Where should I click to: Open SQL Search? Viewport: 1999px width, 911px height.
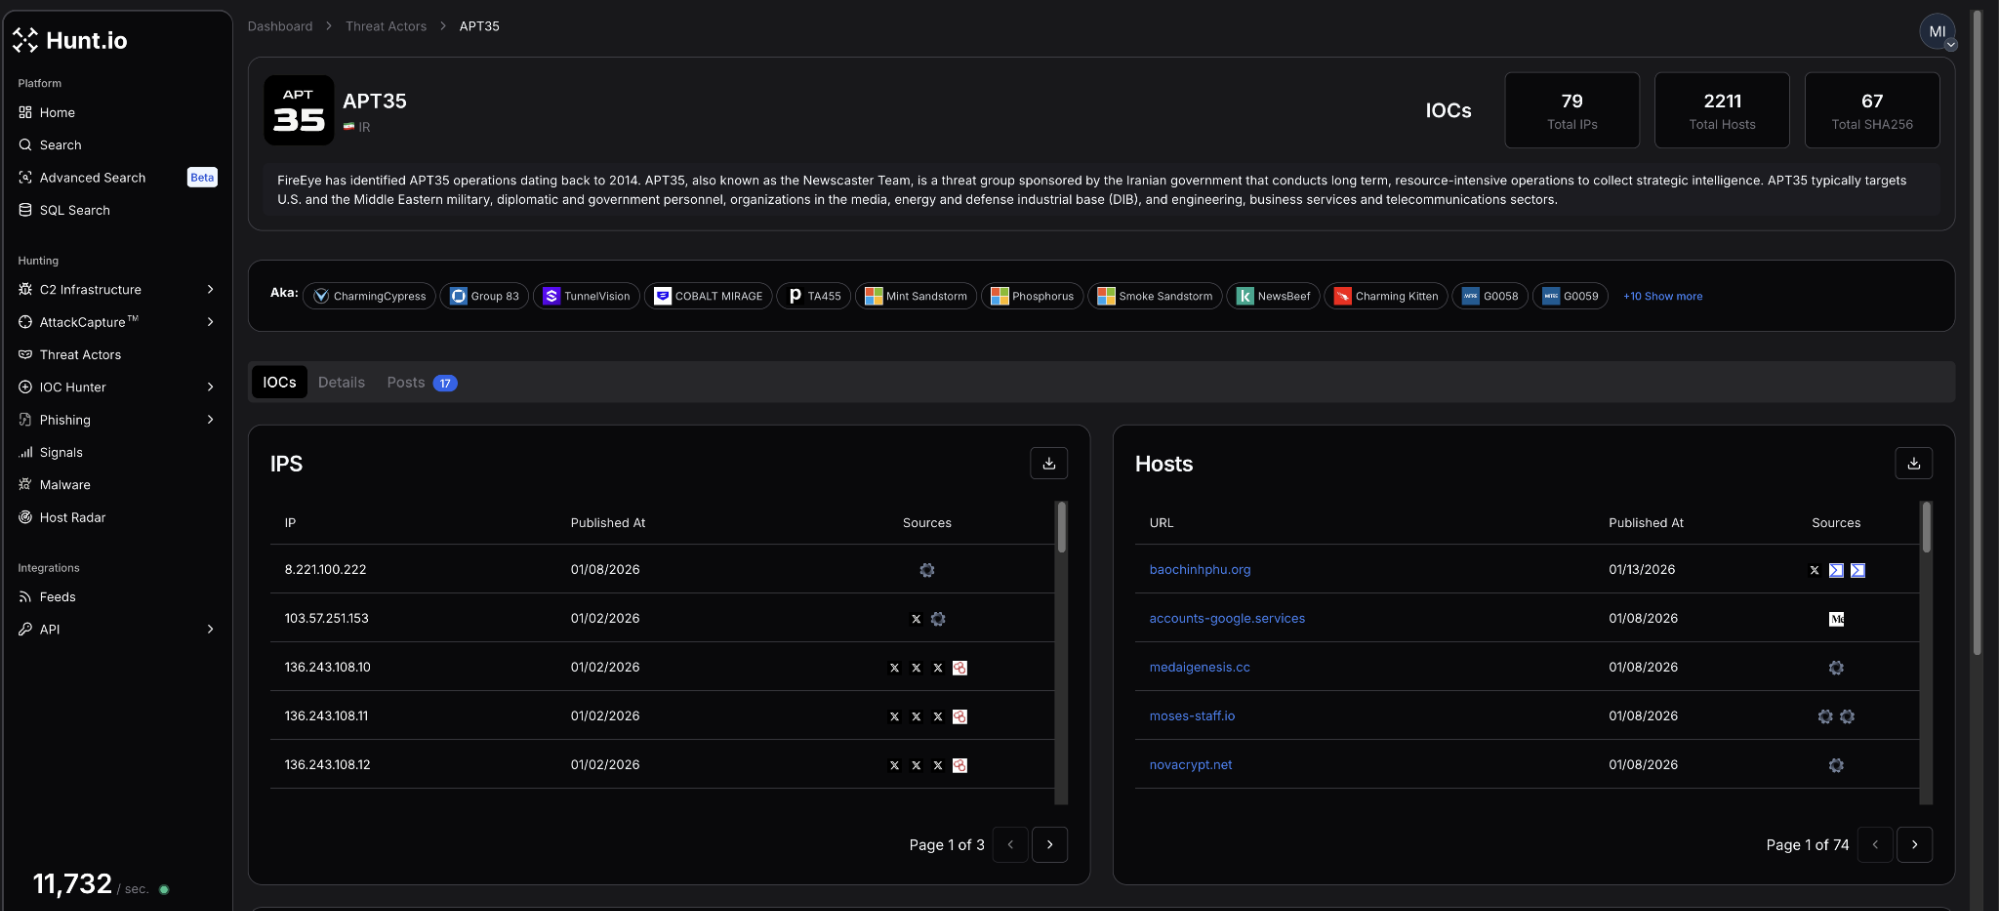click(74, 210)
